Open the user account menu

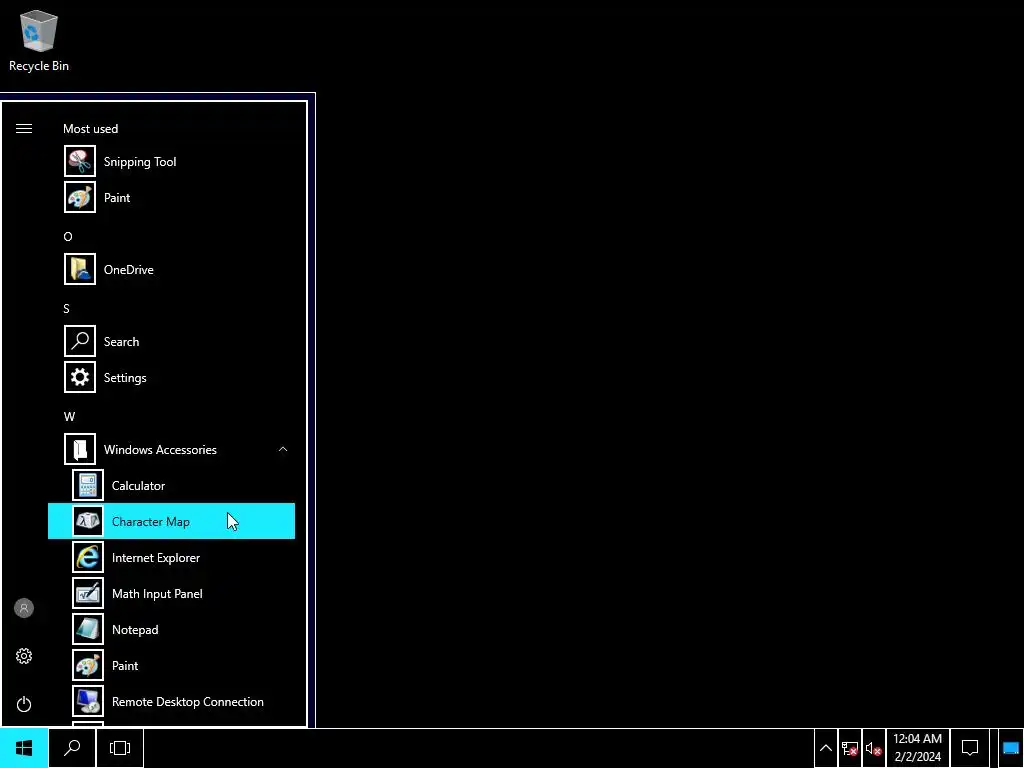[x=24, y=608]
